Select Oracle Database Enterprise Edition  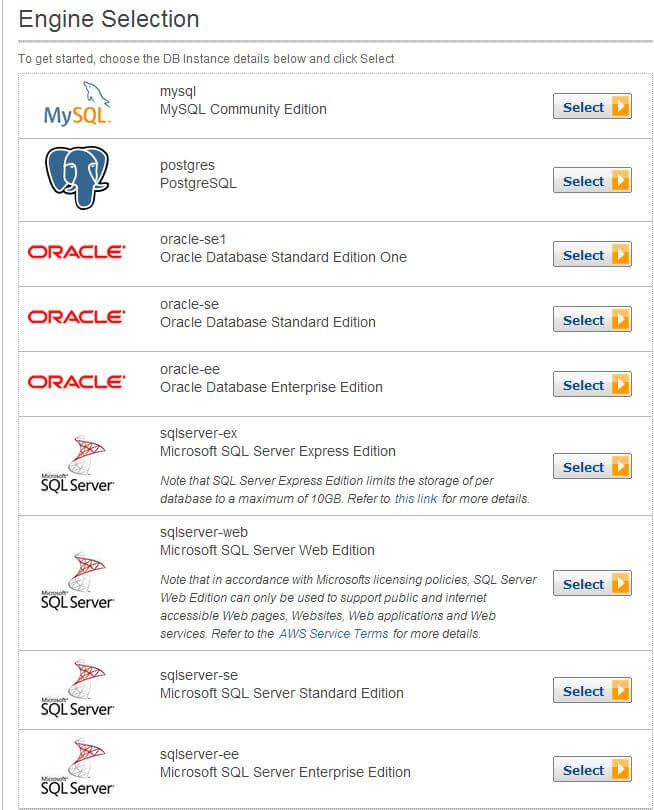592,385
